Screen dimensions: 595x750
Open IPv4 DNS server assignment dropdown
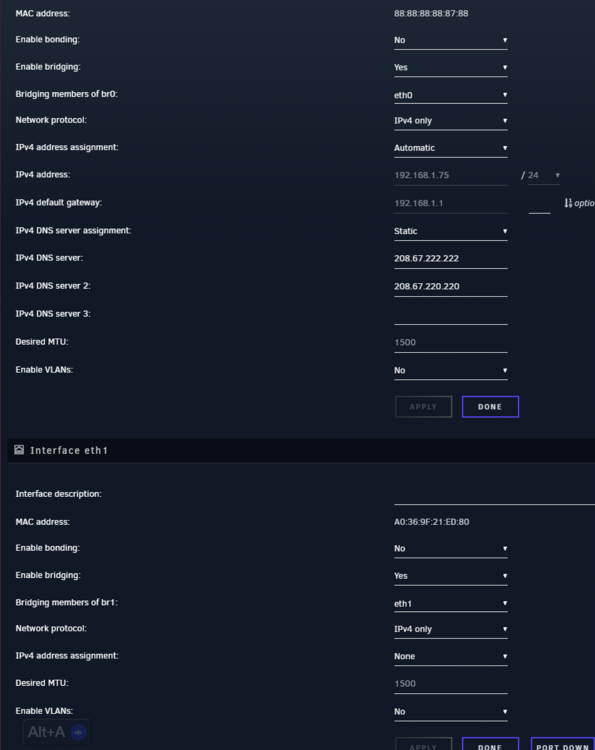451,232
